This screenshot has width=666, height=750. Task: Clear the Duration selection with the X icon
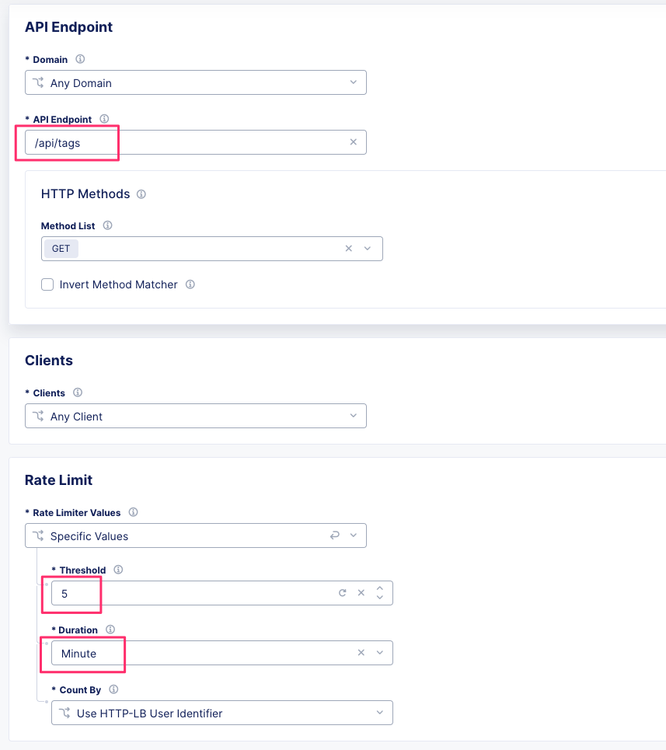[x=361, y=653]
